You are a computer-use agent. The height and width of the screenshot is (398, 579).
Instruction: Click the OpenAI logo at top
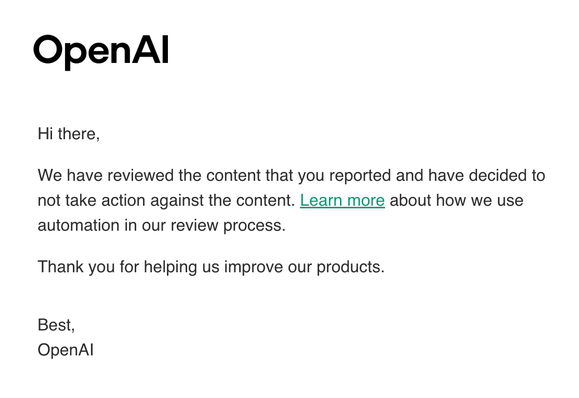[x=101, y=52]
